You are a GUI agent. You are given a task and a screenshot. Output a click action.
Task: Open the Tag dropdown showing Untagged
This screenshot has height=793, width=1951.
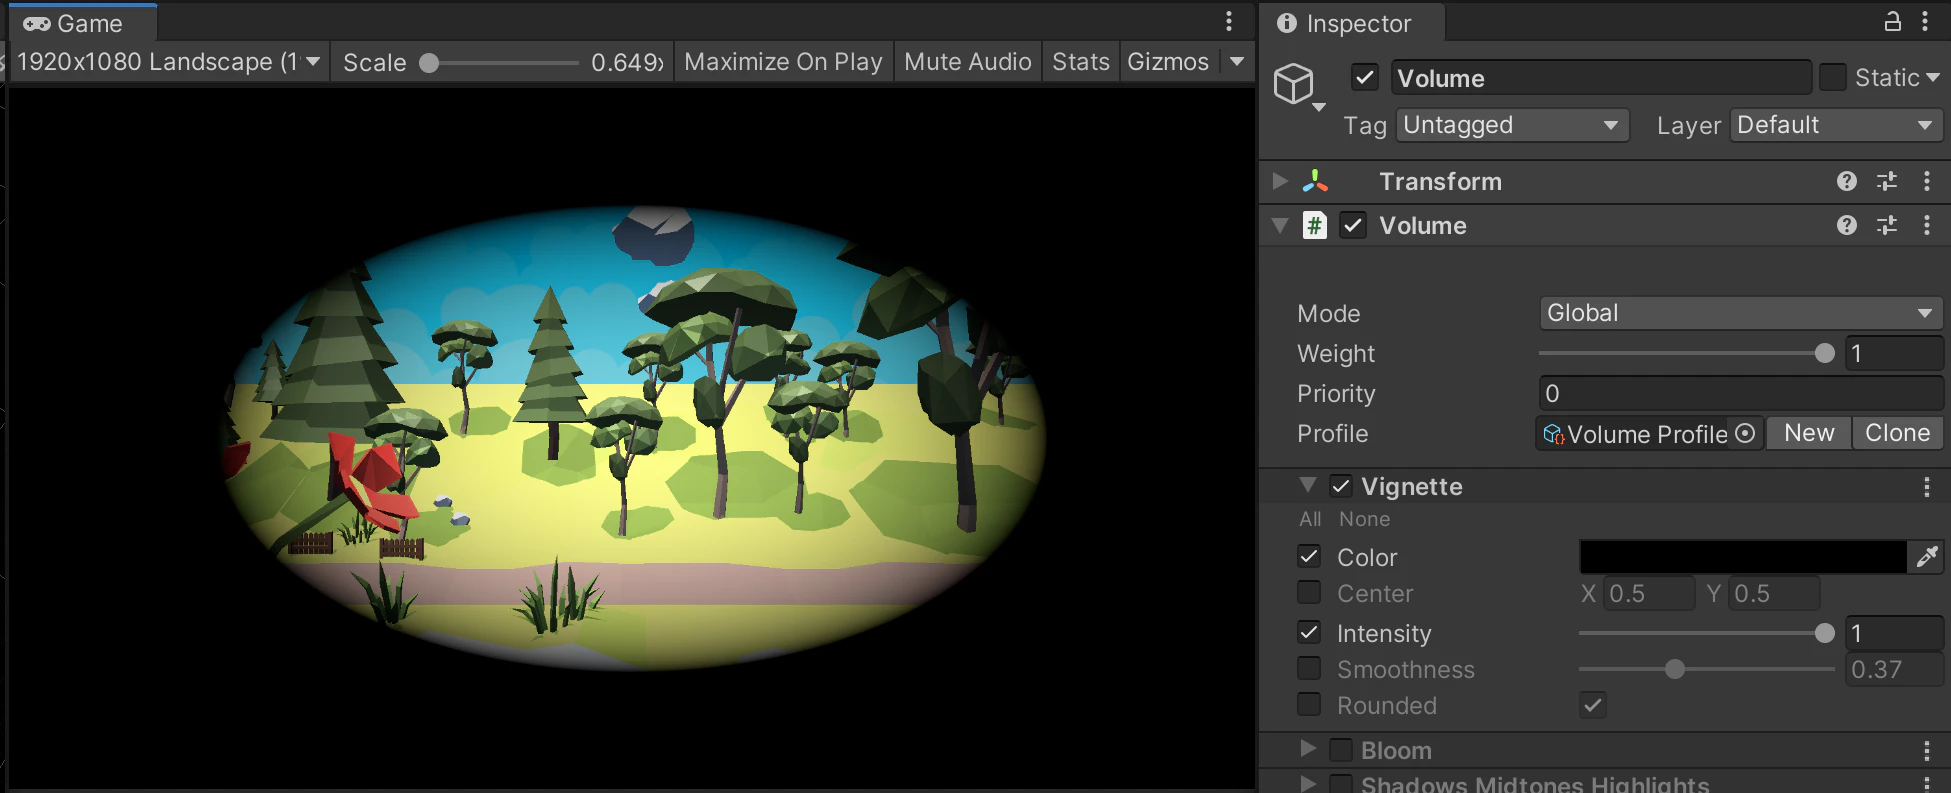tap(1512, 125)
